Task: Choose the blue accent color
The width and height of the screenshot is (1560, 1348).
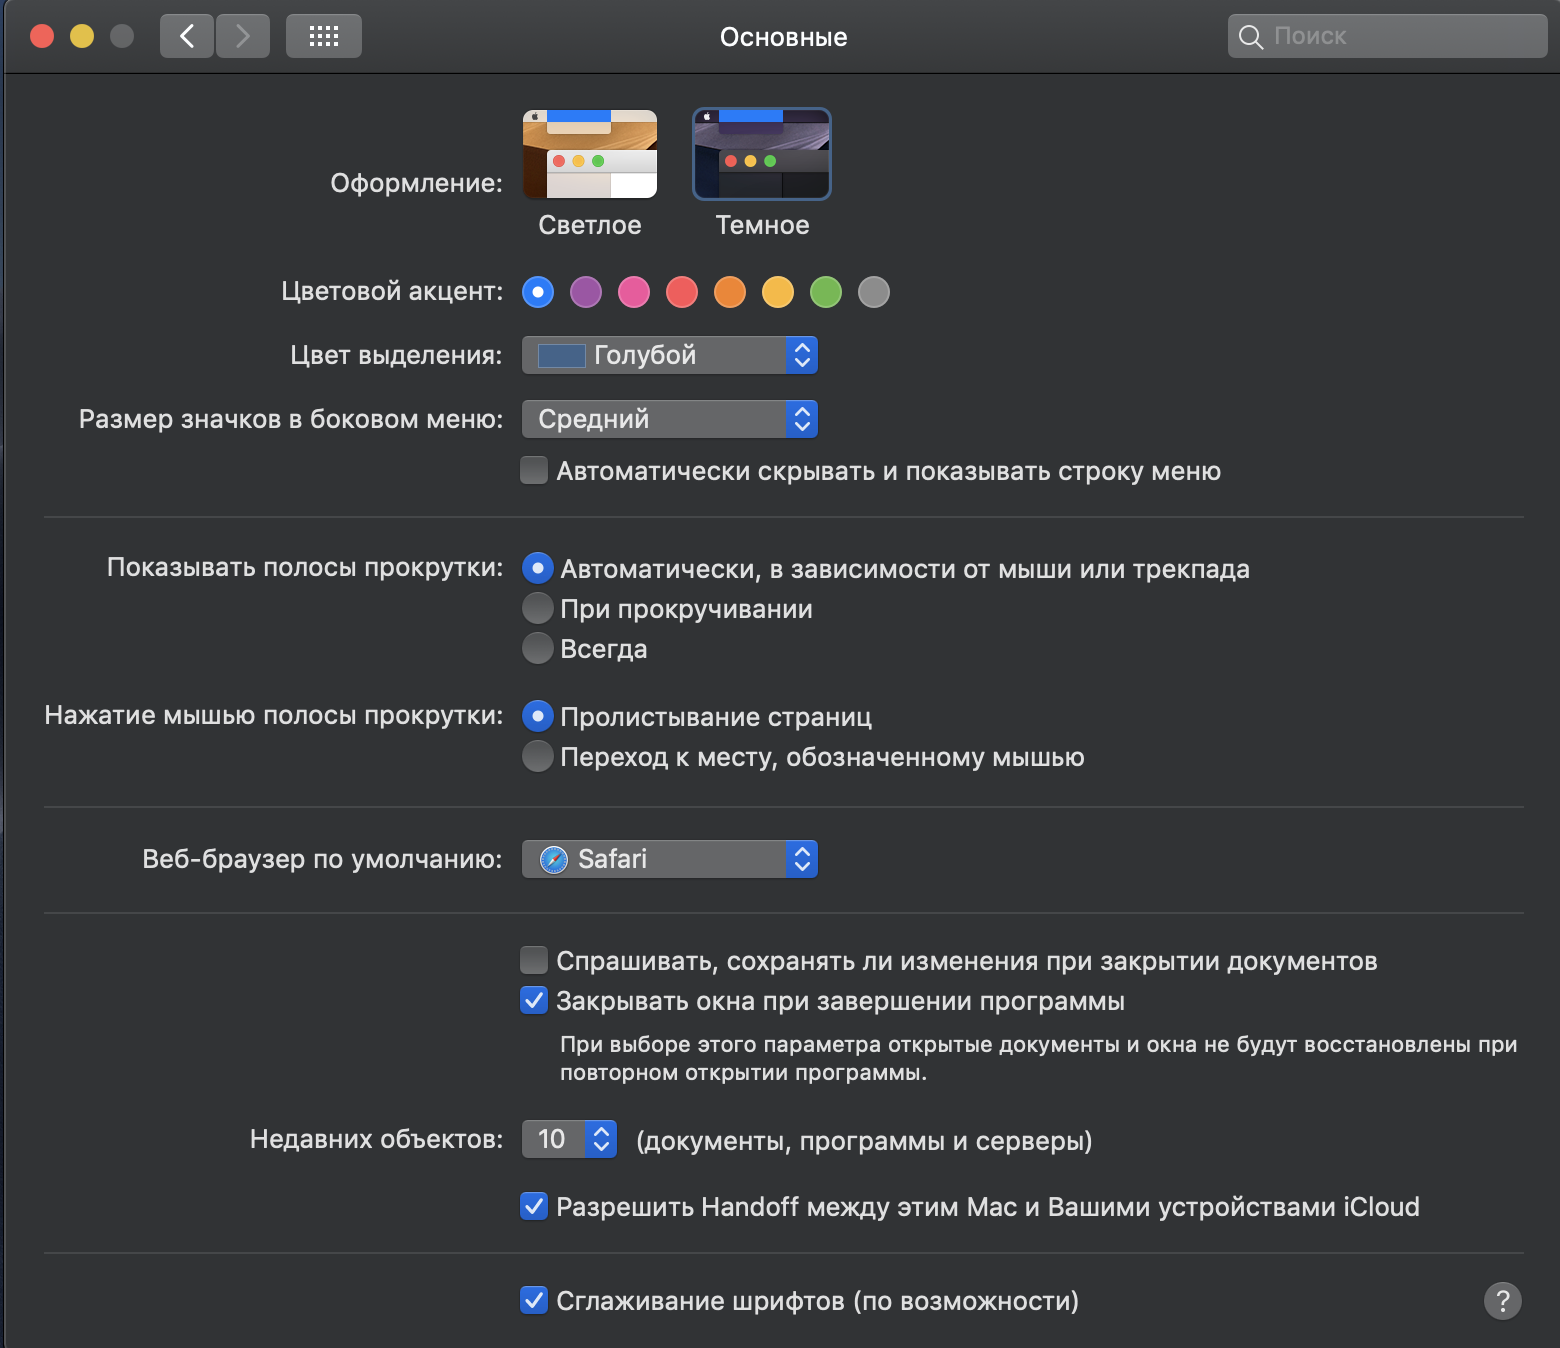Action: pyautogui.click(x=538, y=292)
